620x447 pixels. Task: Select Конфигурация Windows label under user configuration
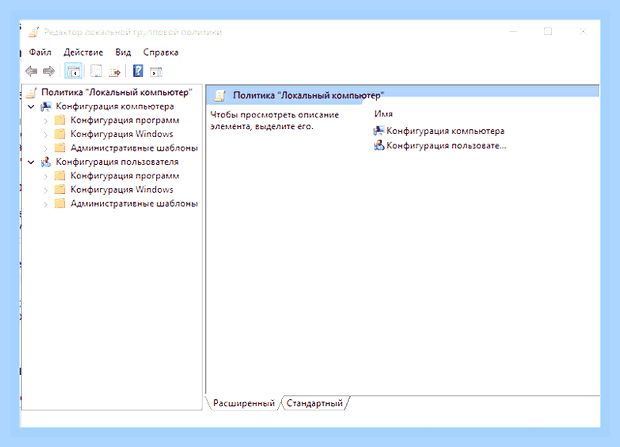coord(122,189)
